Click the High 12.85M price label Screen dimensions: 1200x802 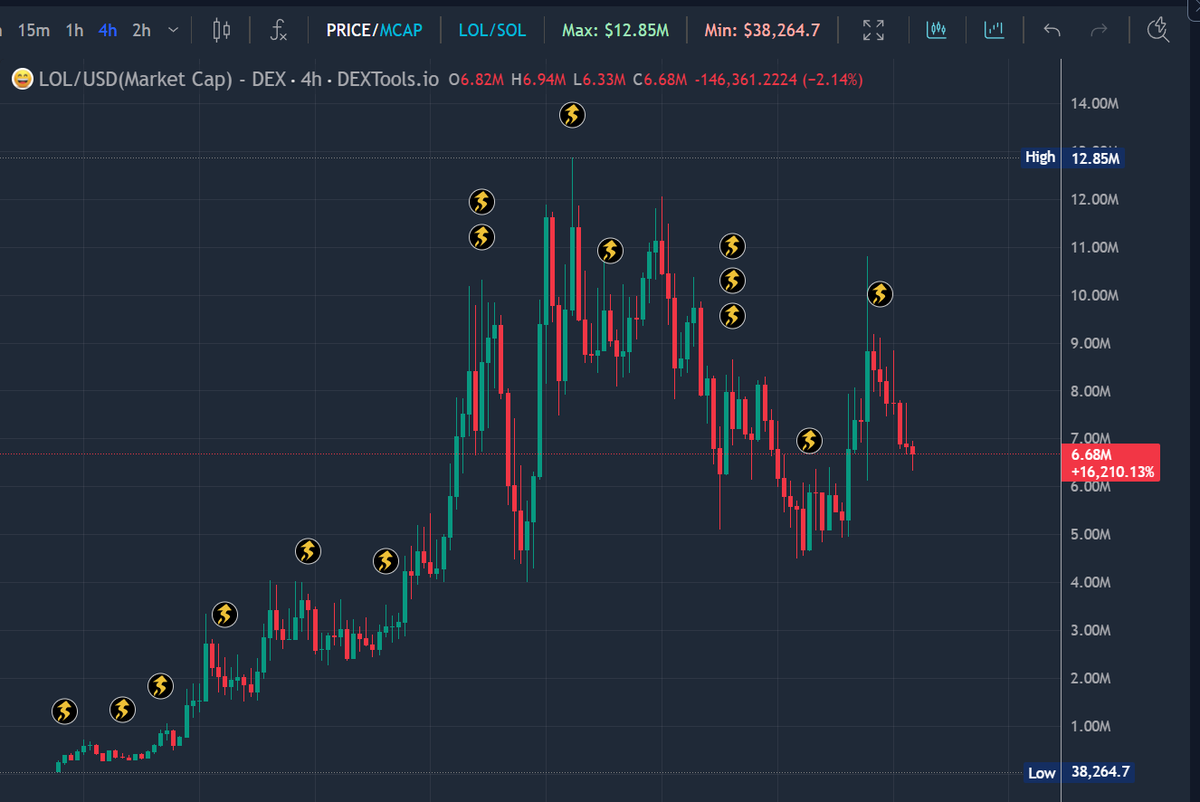1074,158
